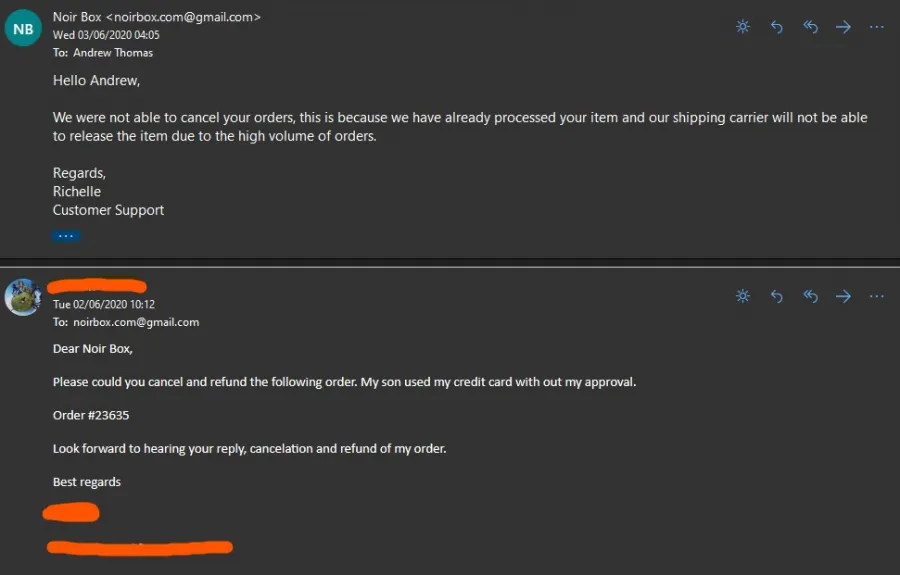Reply all on the Tue 02/06/2020 email
Image resolution: width=900 pixels, height=575 pixels.
[810, 296]
